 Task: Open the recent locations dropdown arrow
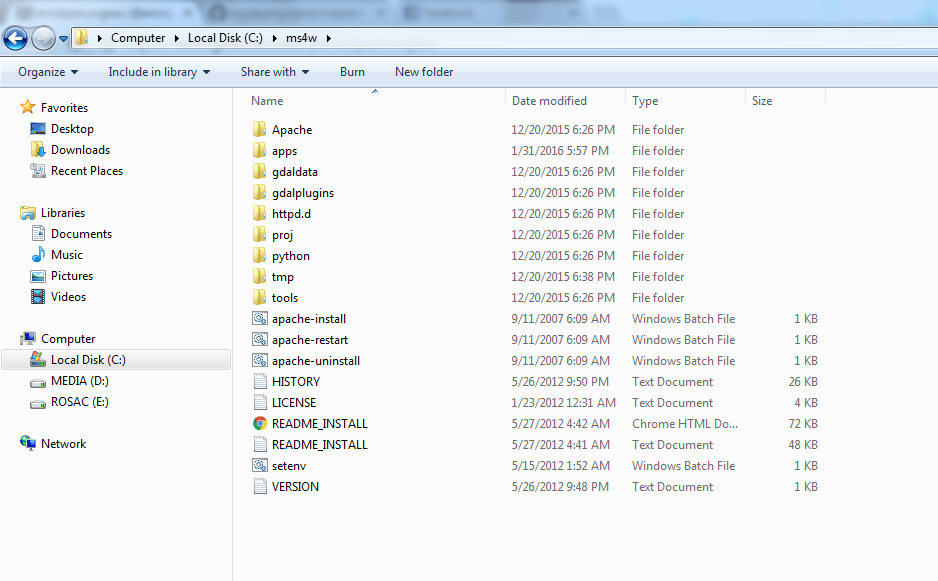coord(63,39)
